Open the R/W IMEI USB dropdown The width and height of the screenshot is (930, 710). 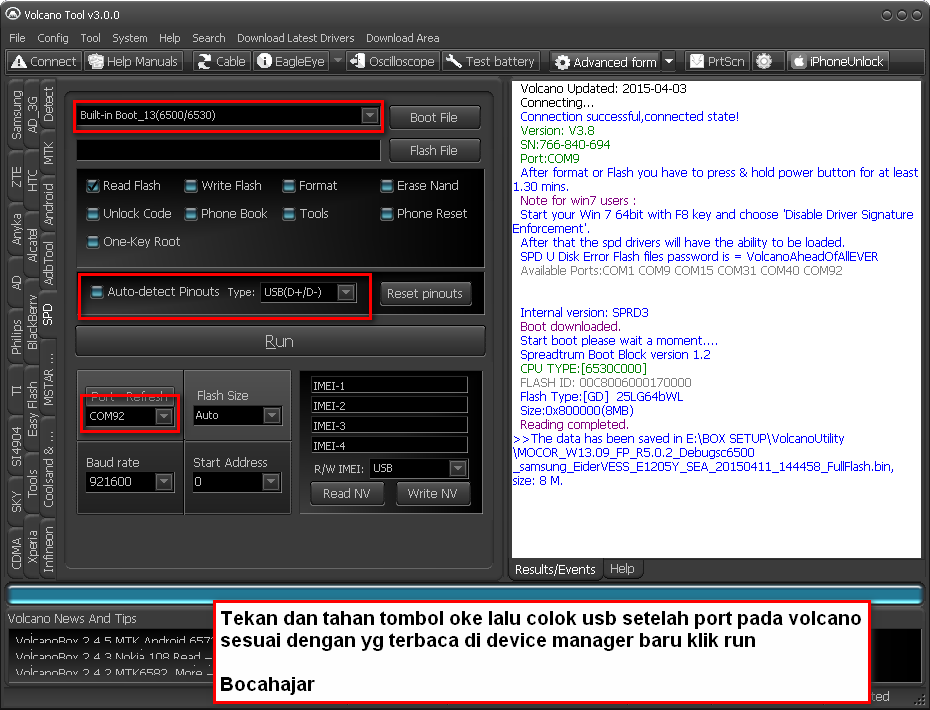[457, 469]
